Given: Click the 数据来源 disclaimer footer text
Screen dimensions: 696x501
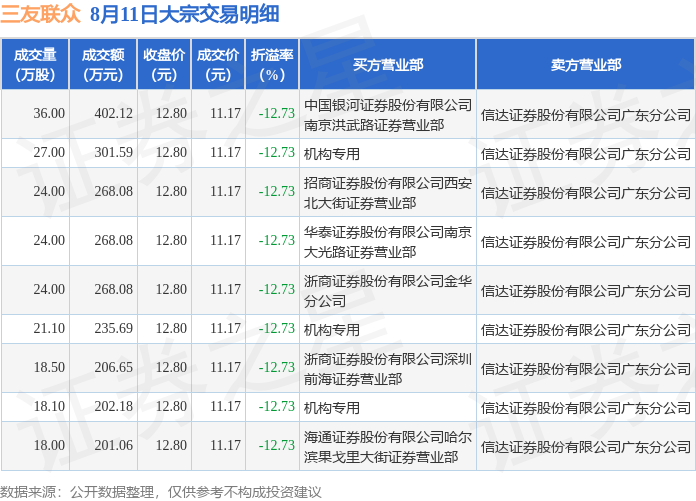Looking at the screenshot, I should (161, 492).
